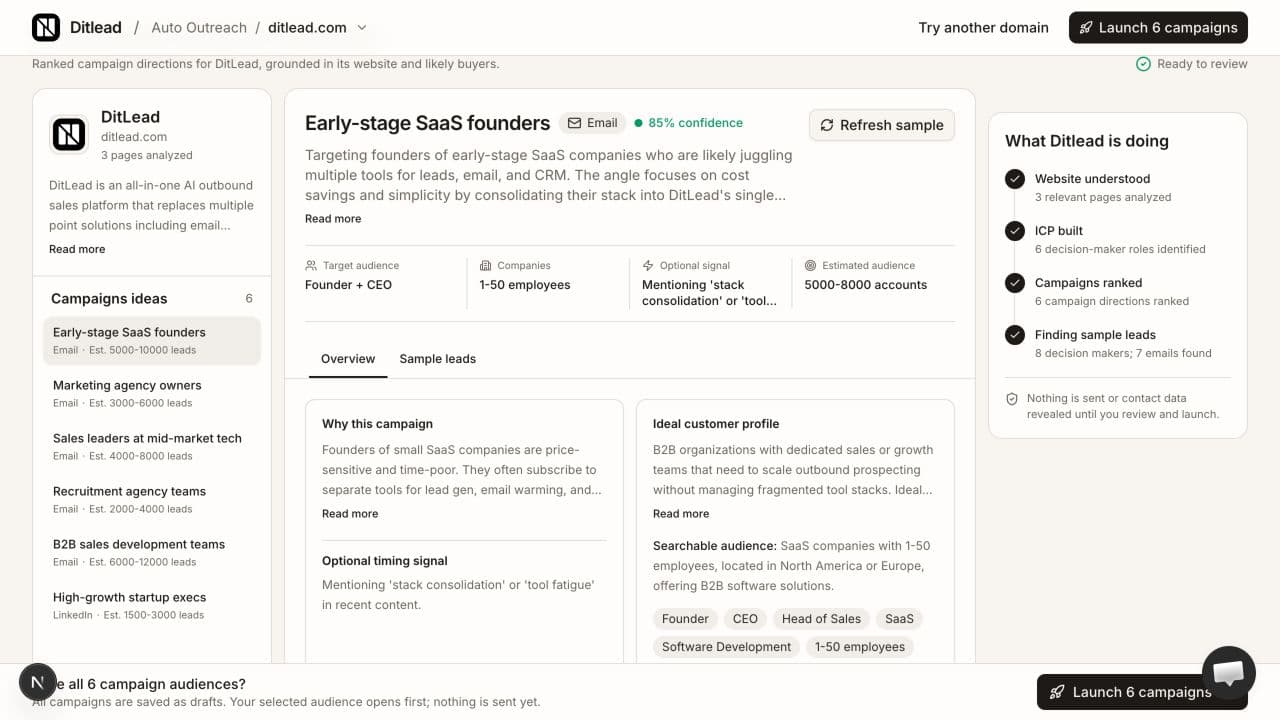Screen dimensions: 1280x720
Task: Click the Companies building icon
Action: 486,266
